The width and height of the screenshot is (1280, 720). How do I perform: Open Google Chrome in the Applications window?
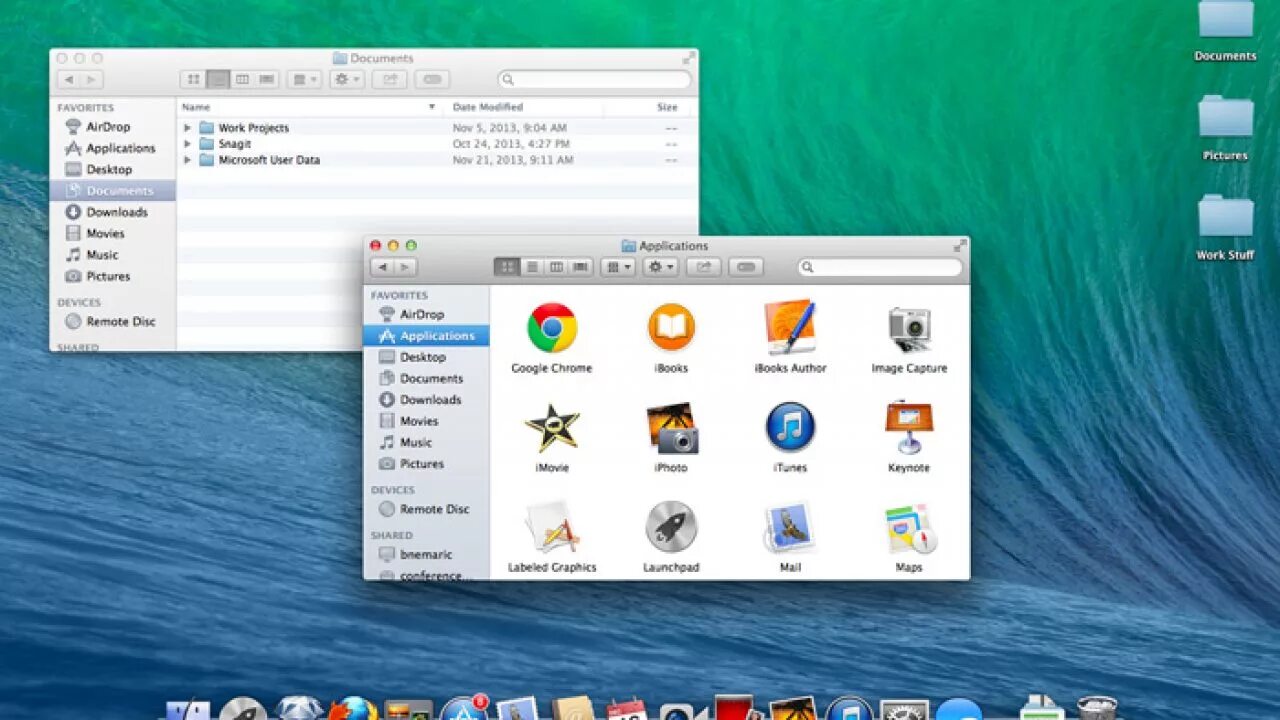[552, 328]
